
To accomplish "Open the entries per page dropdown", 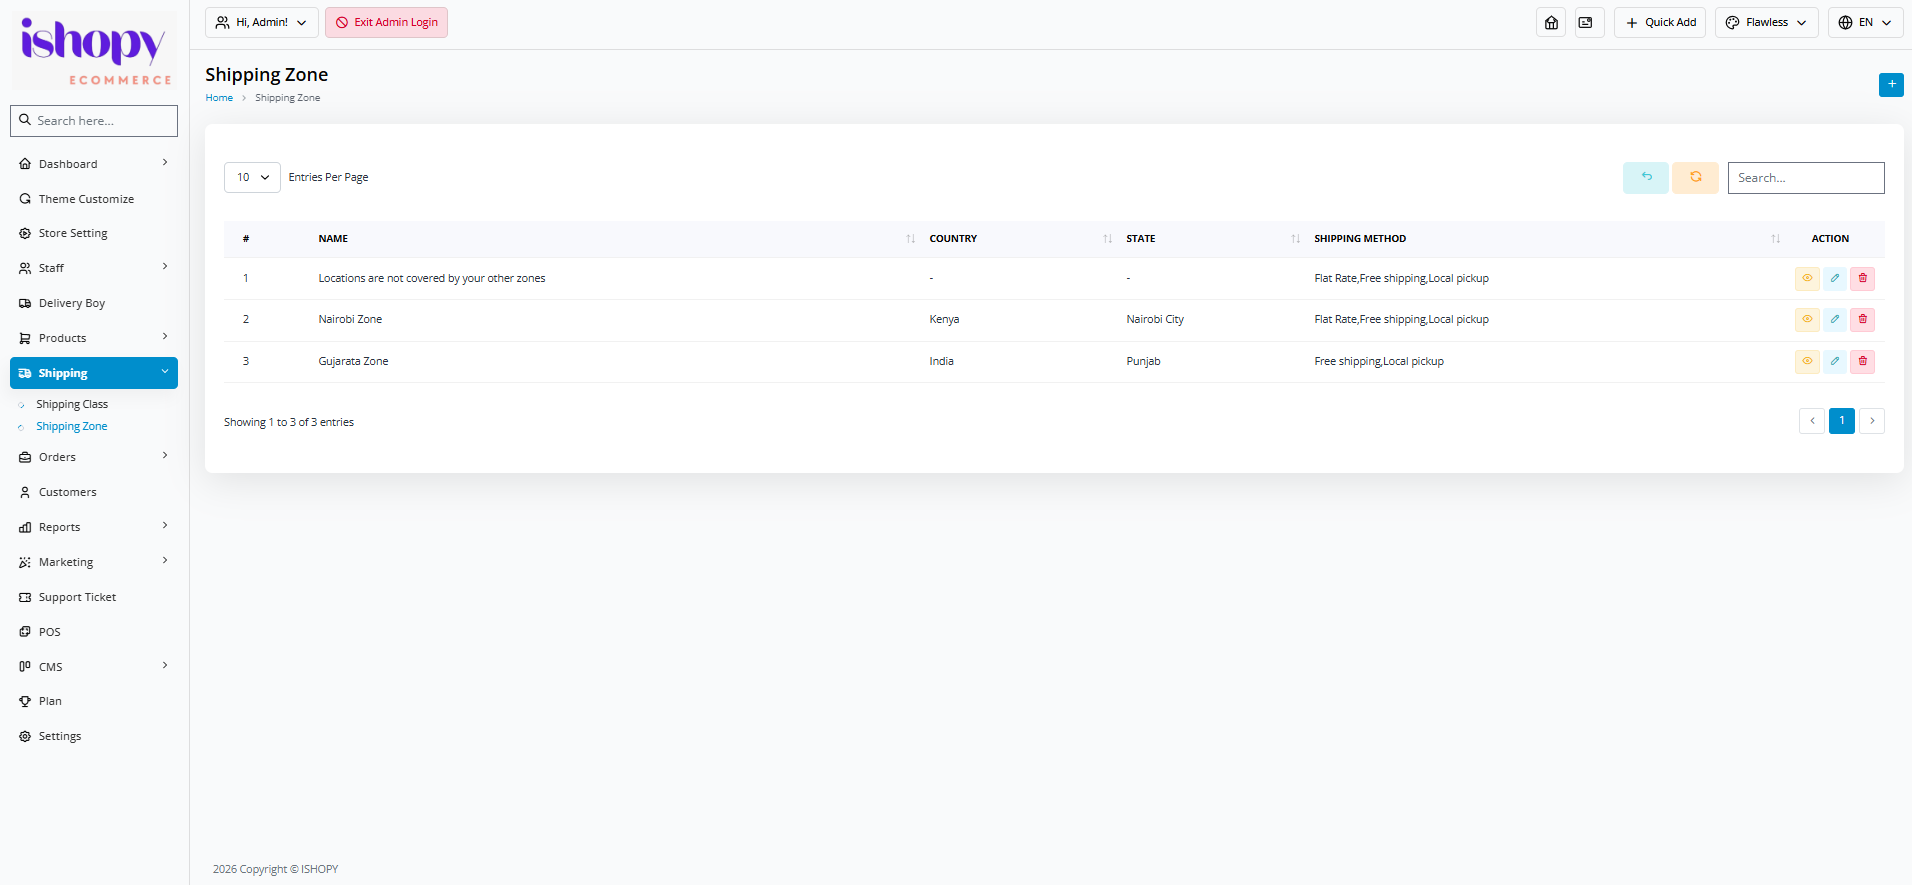I will 252,177.
